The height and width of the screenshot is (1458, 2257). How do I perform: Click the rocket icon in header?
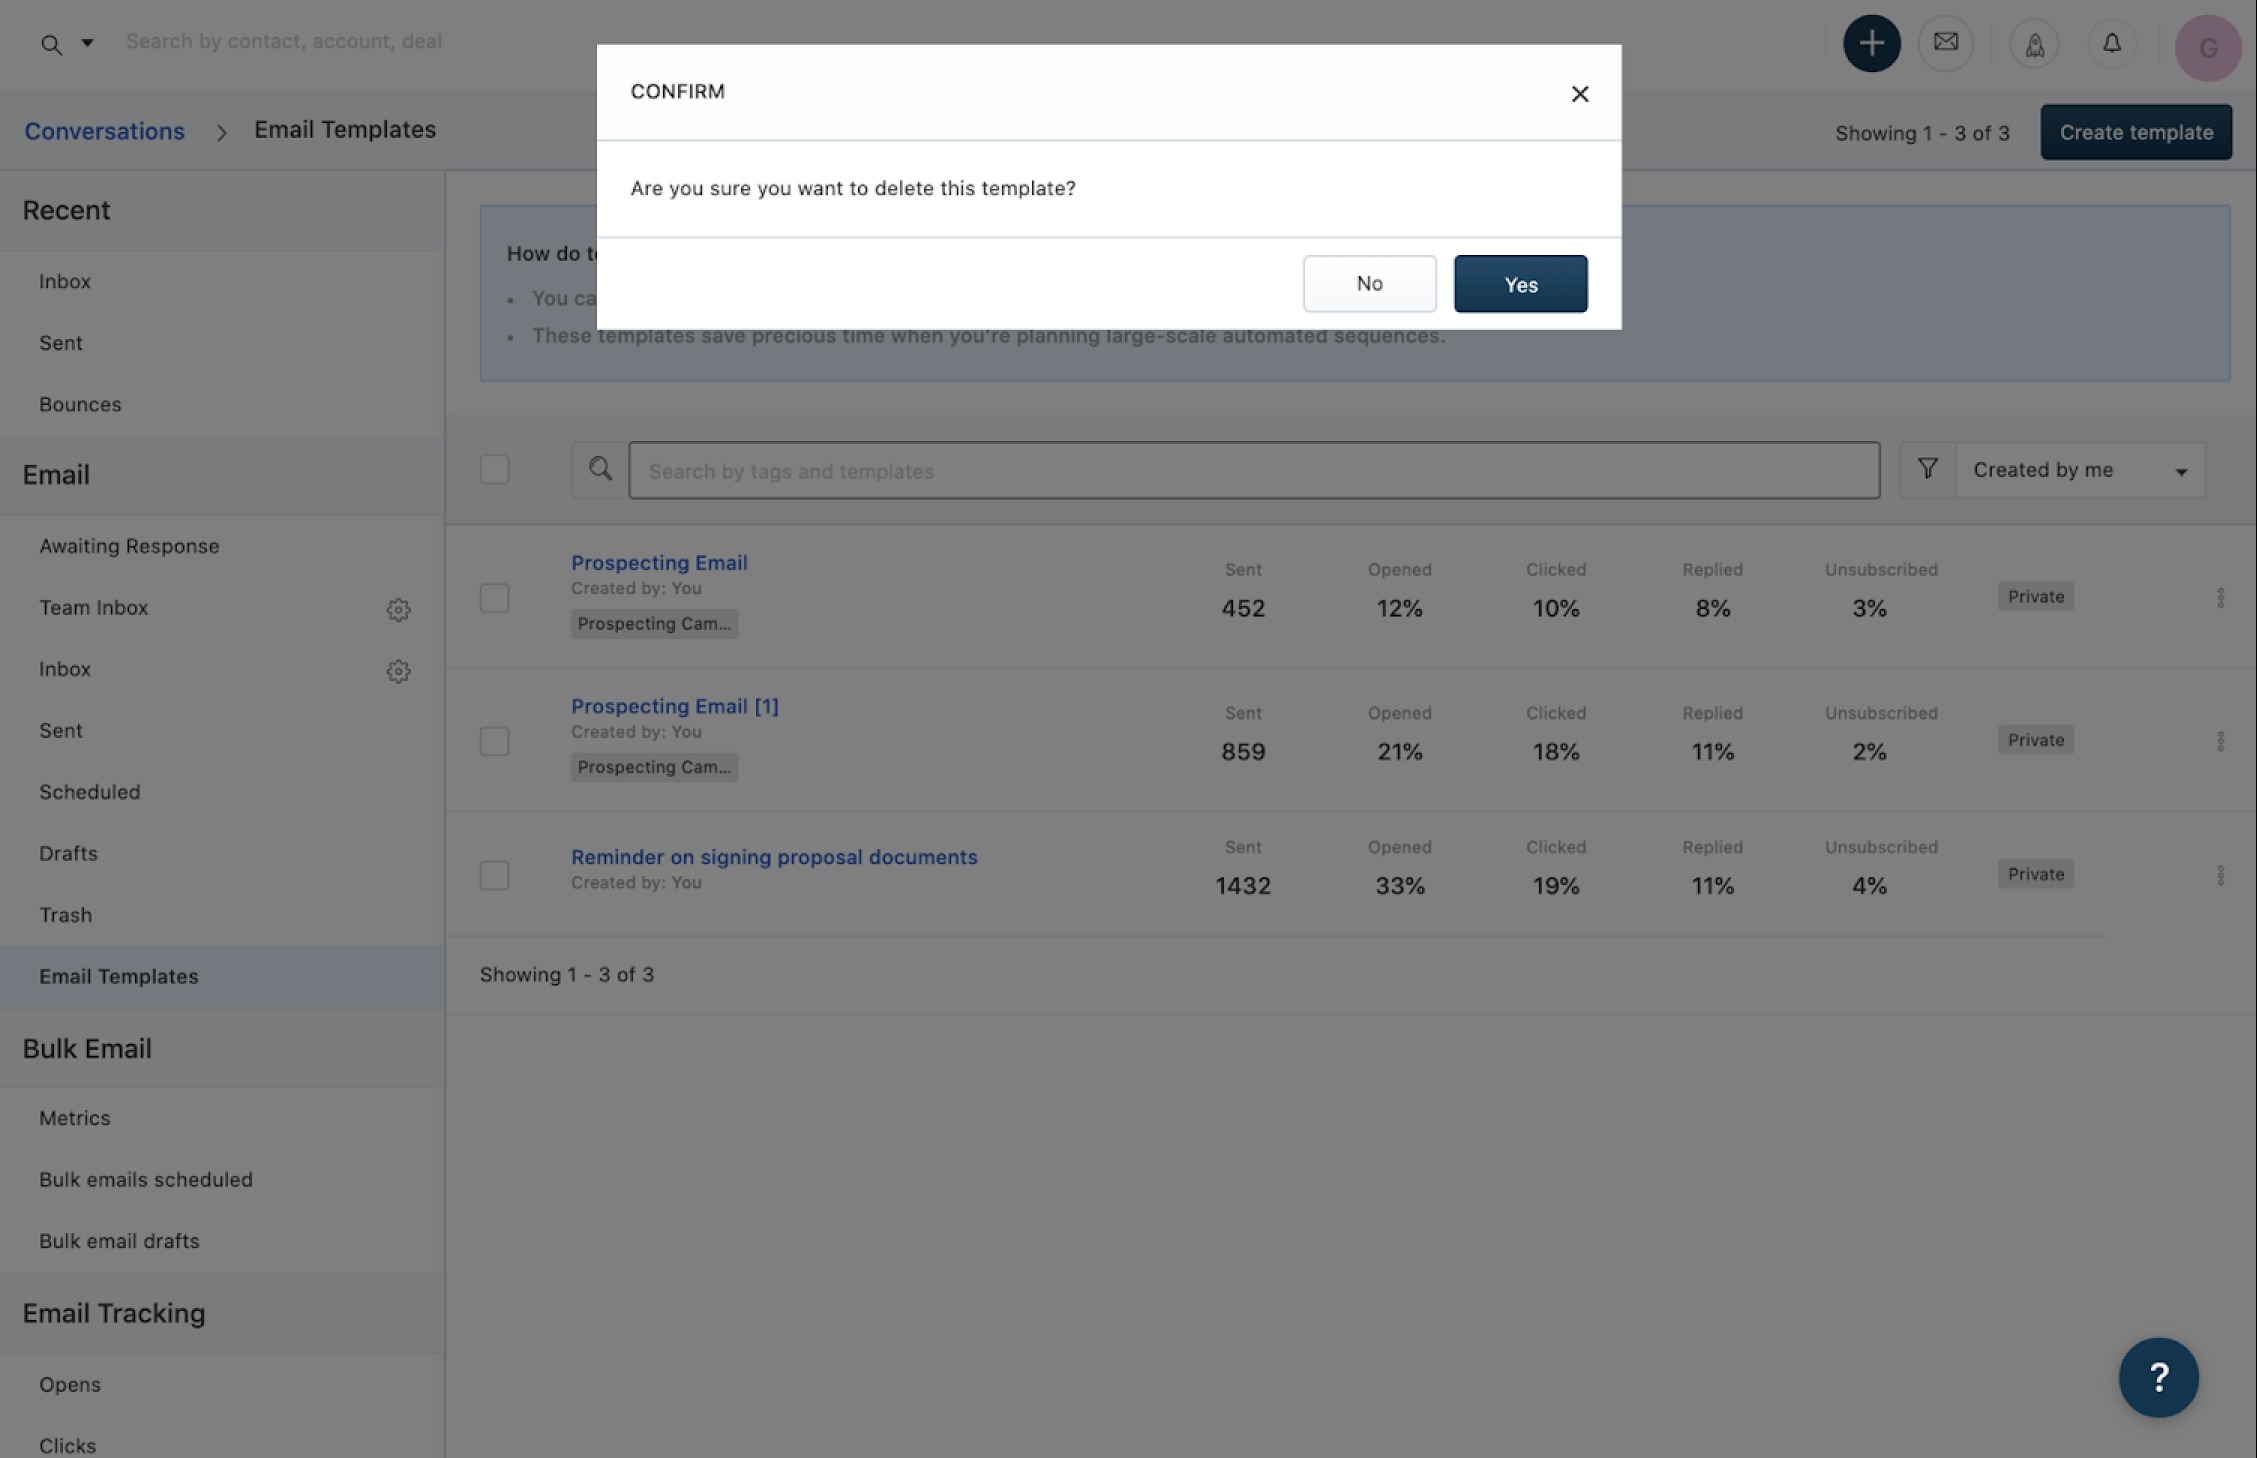tap(2034, 44)
